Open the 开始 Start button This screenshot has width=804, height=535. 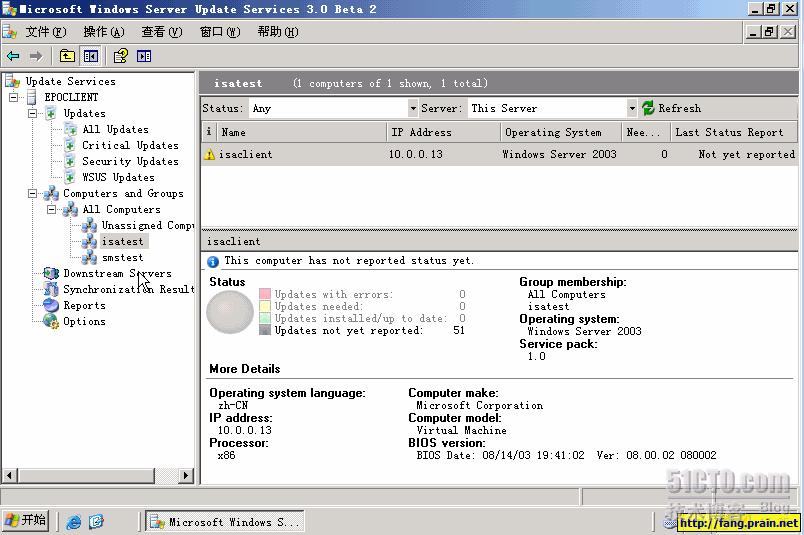click(26, 521)
